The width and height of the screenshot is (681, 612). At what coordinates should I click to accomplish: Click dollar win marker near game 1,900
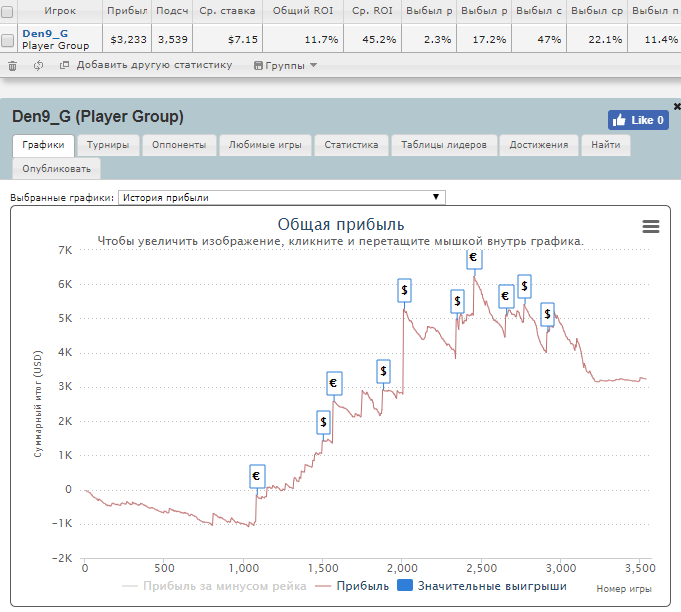[383, 371]
